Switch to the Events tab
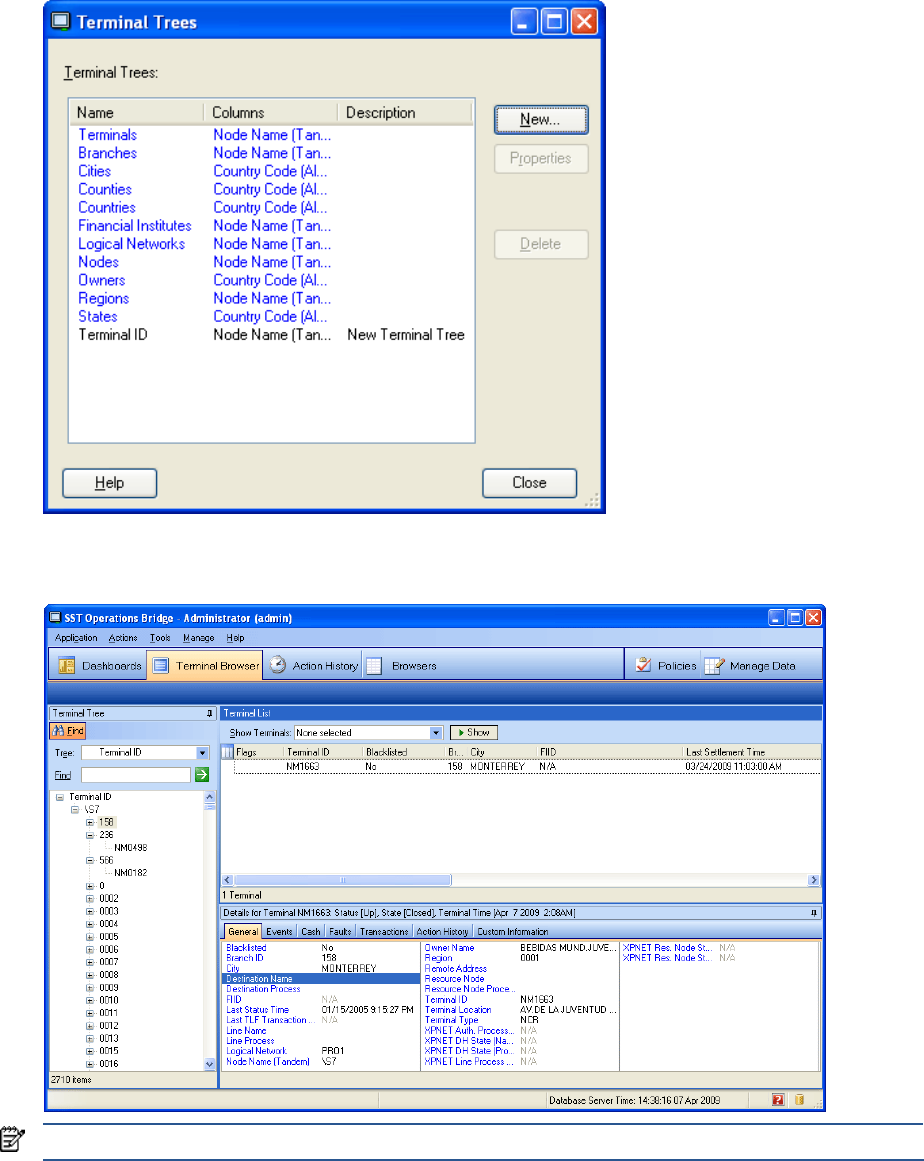This screenshot has width=924, height=1161. pyautogui.click(x=279, y=931)
